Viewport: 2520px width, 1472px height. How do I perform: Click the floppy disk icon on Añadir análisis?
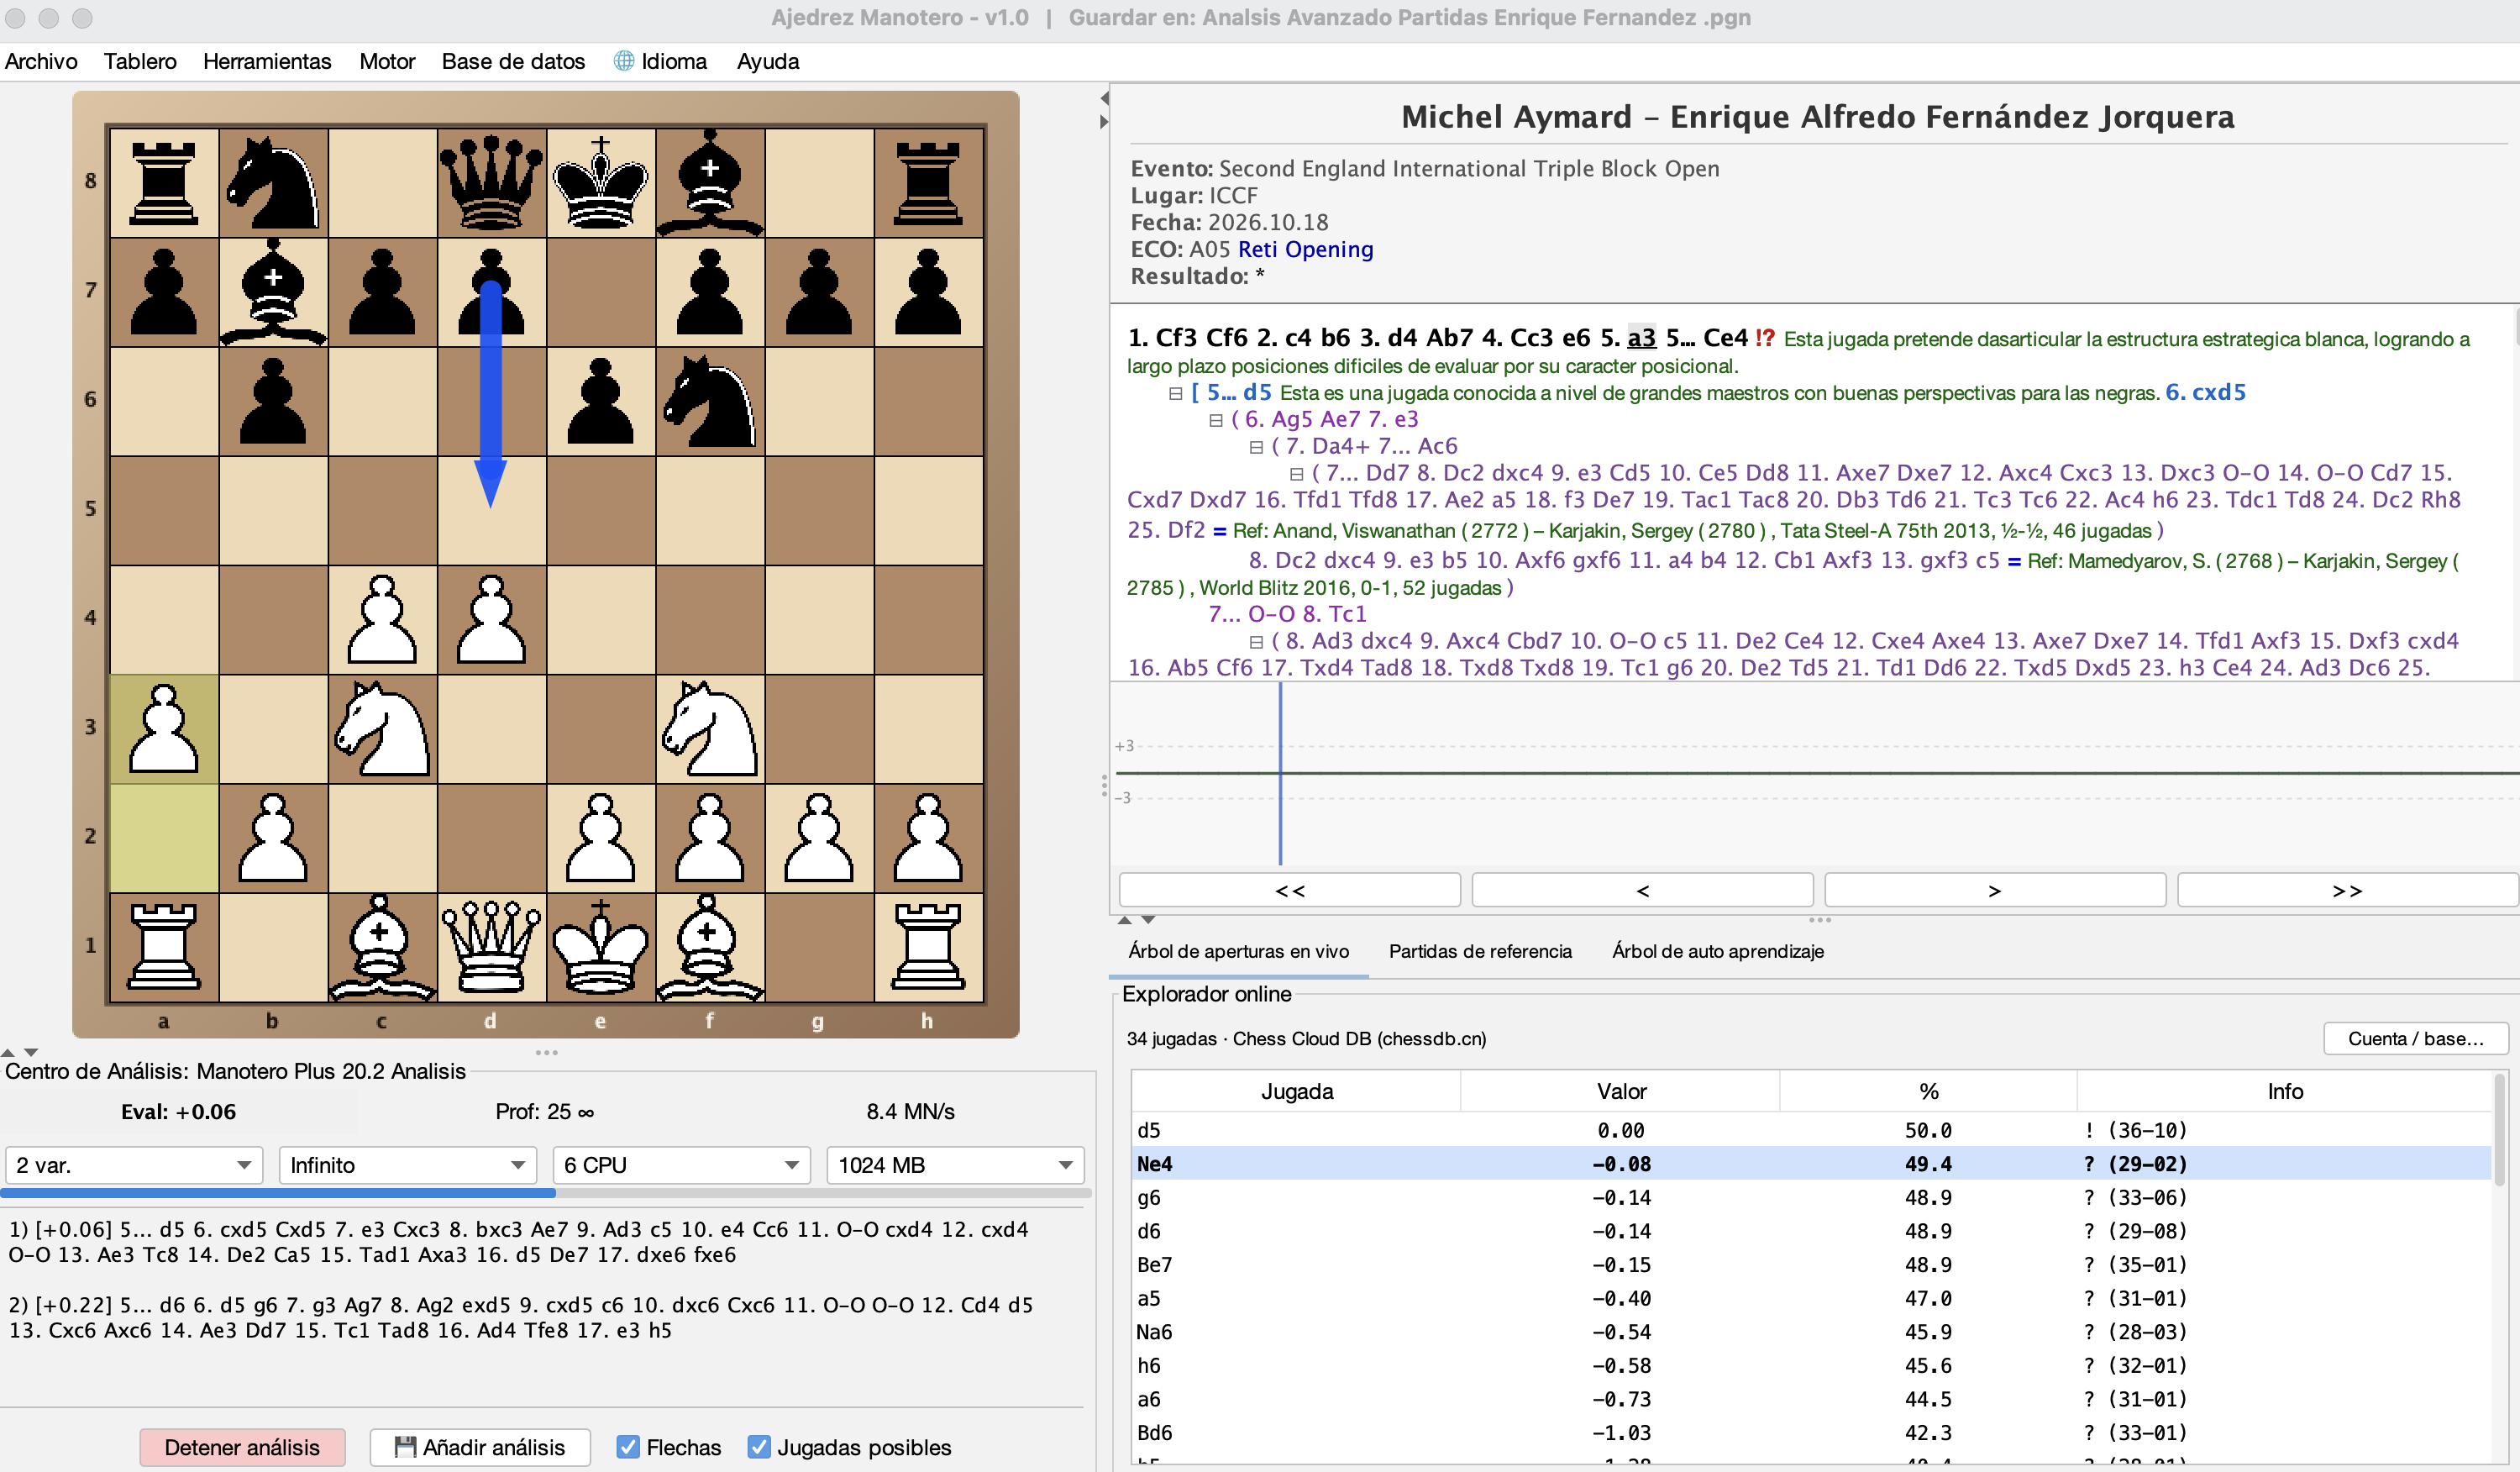[x=405, y=1447]
